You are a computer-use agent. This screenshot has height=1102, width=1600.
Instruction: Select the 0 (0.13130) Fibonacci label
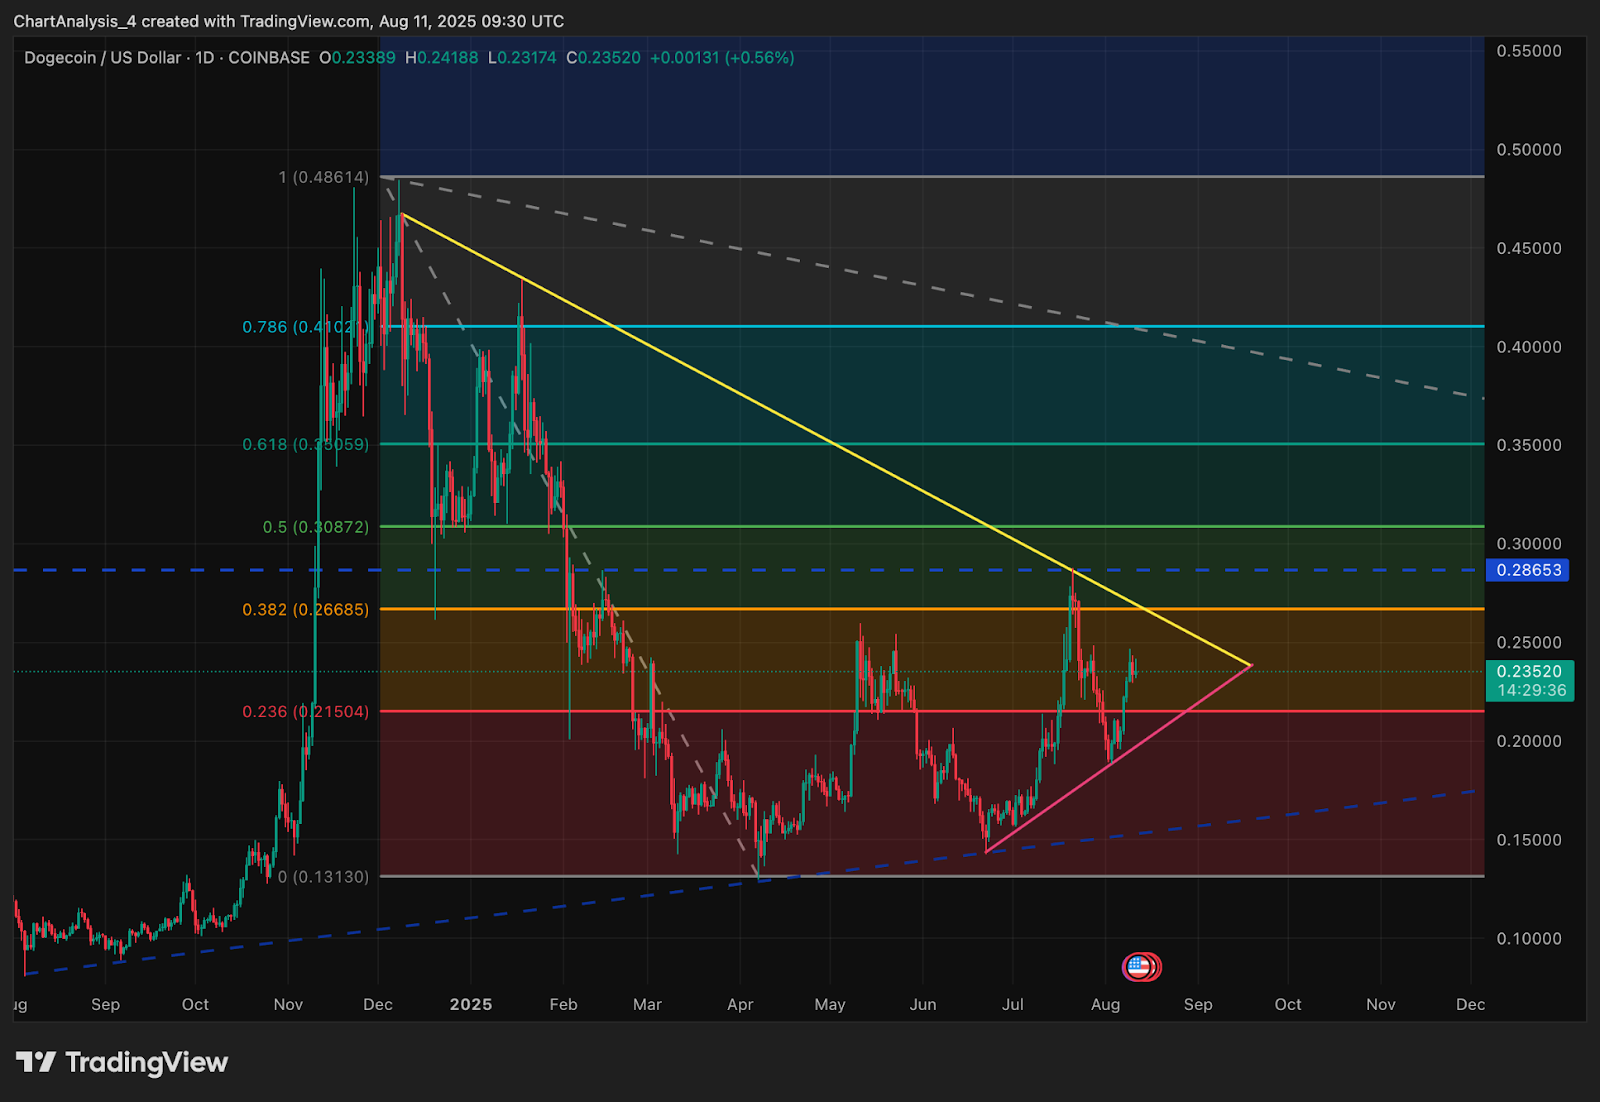pyautogui.click(x=323, y=877)
